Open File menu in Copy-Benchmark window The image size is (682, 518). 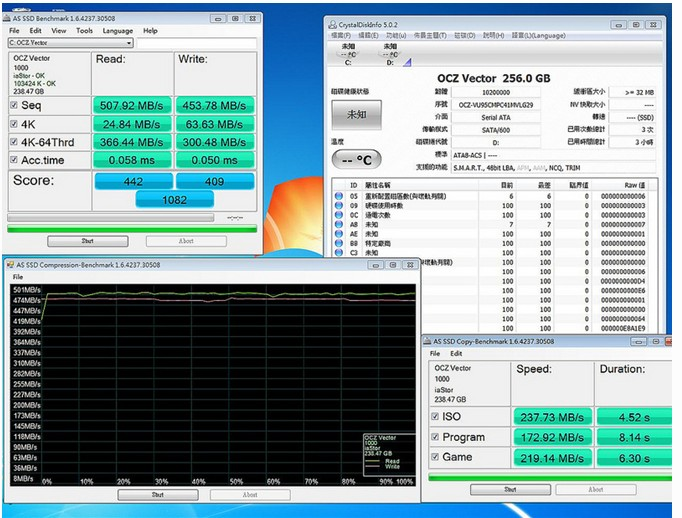pos(435,353)
